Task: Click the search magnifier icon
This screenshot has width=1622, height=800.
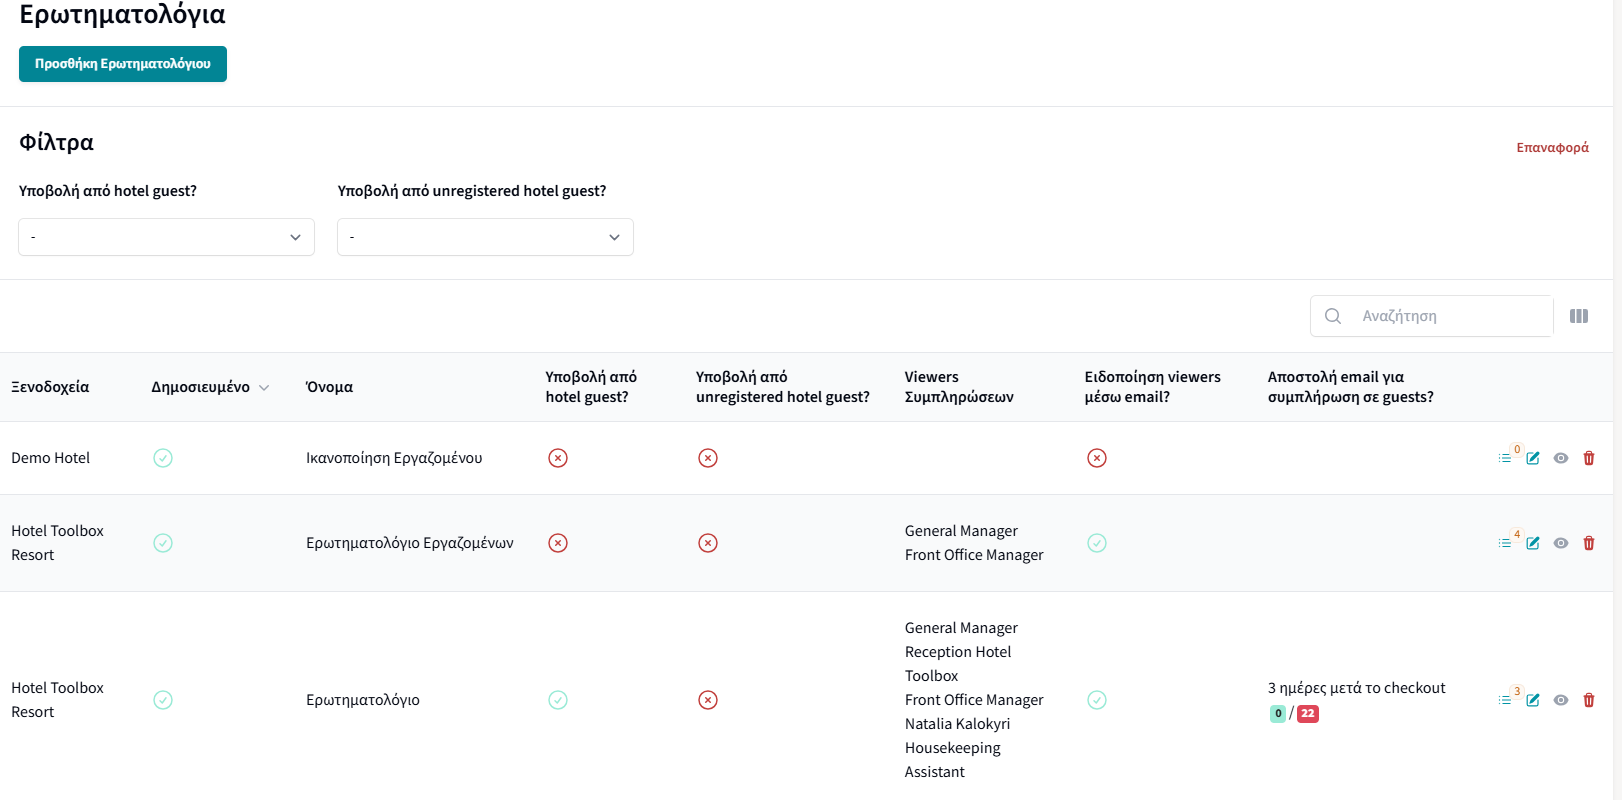Action: 1333,316
